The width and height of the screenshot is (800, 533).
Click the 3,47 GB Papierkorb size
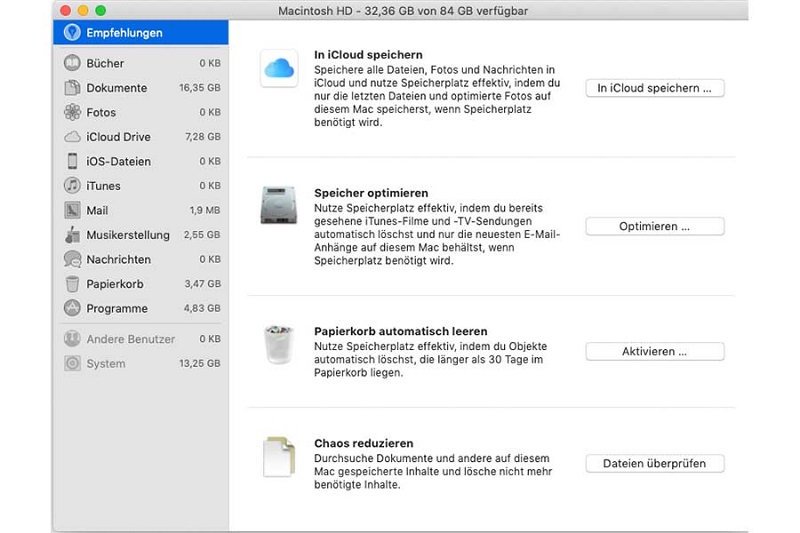(203, 284)
